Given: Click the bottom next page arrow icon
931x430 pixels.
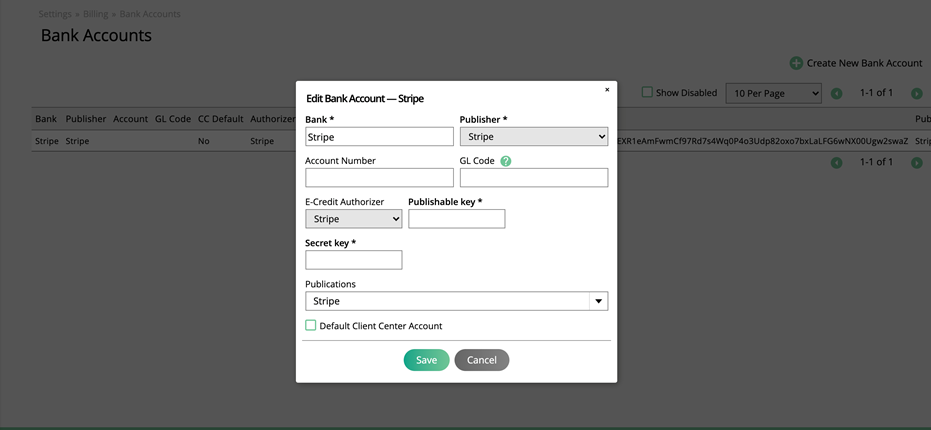Looking at the screenshot, I should 916,163.
